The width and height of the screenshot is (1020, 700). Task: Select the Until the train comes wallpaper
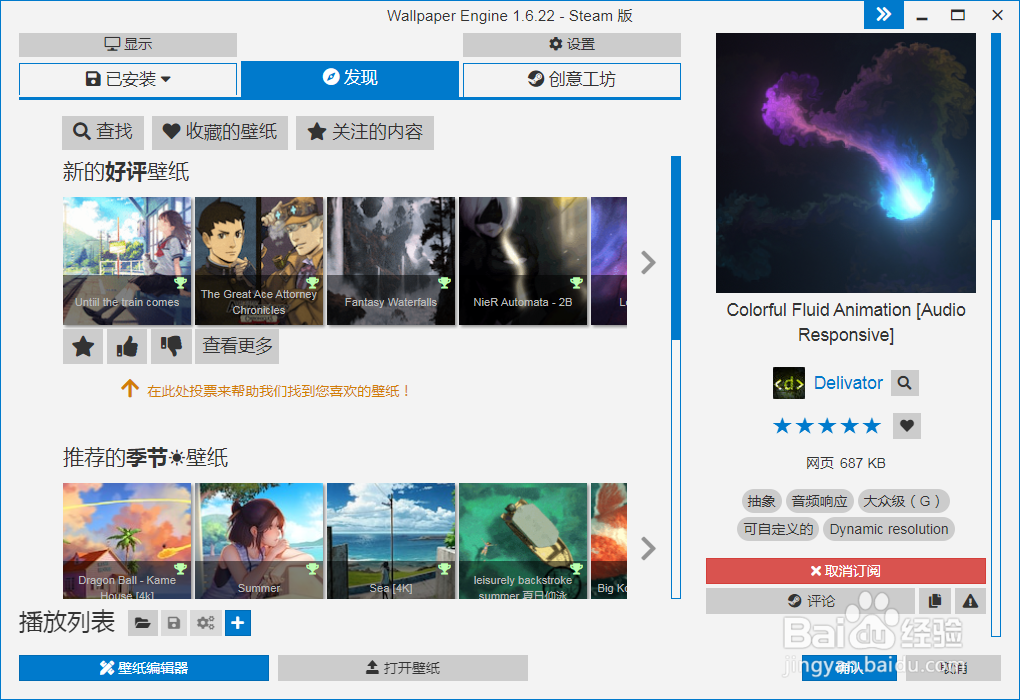(127, 261)
